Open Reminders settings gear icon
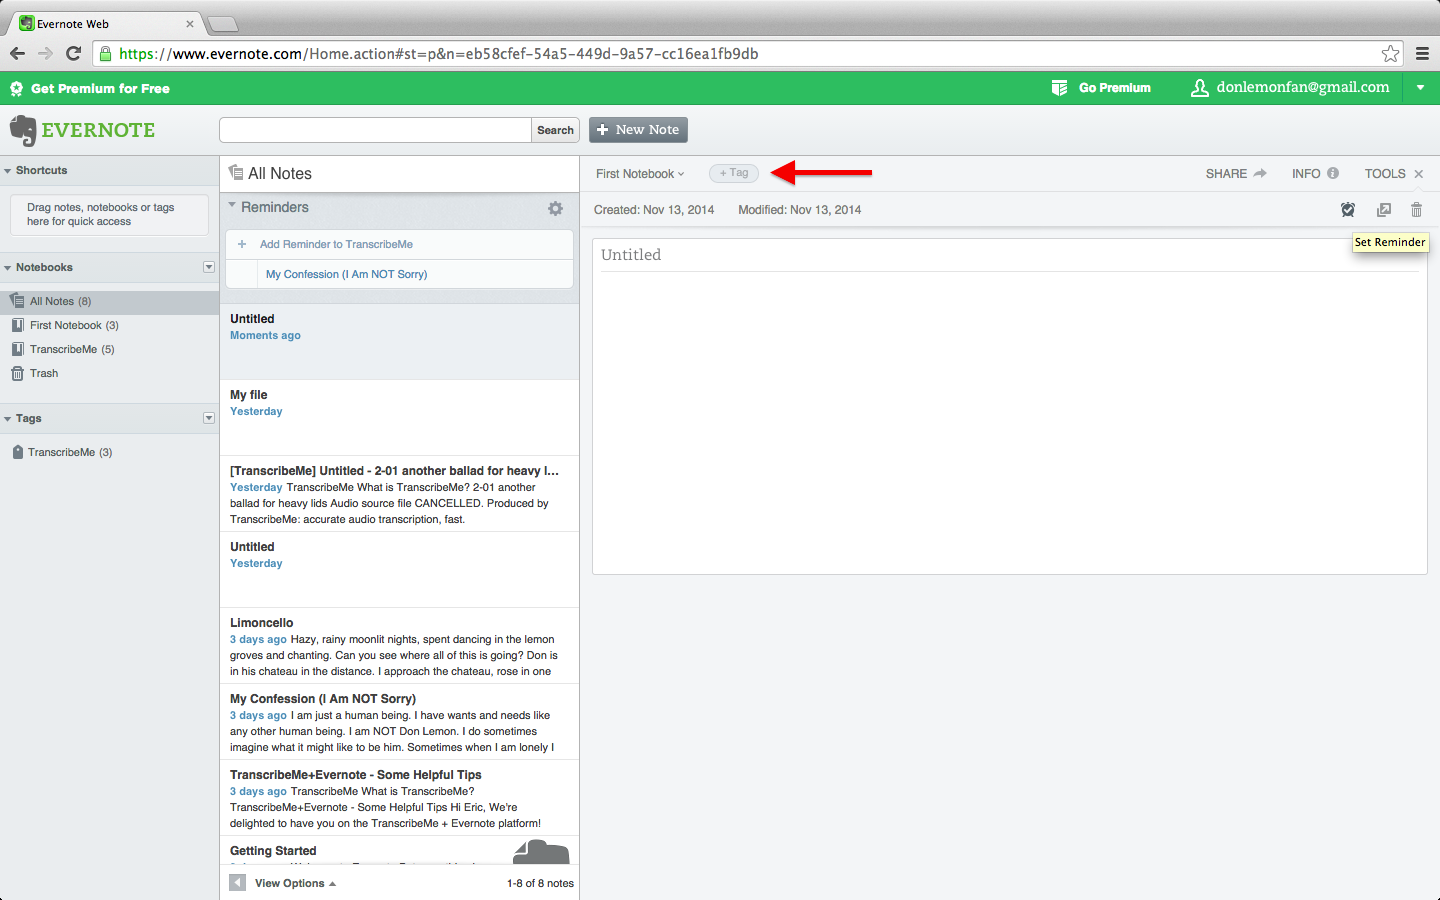Viewport: 1440px width, 900px height. (x=555, y=208)
